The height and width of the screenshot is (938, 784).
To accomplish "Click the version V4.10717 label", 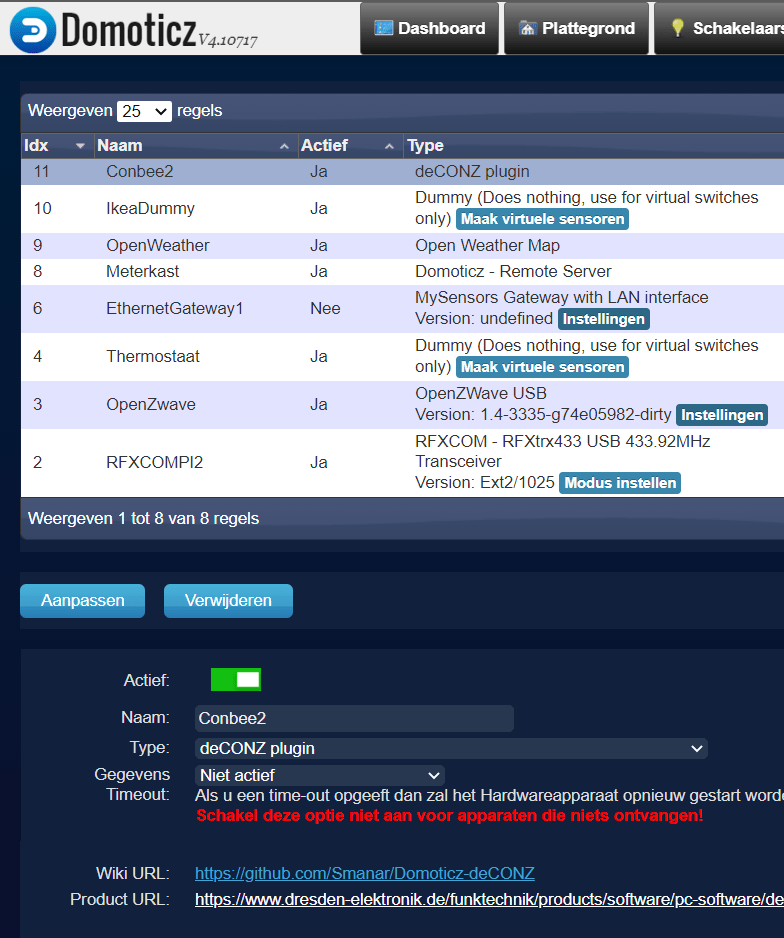I will [228, 40].
